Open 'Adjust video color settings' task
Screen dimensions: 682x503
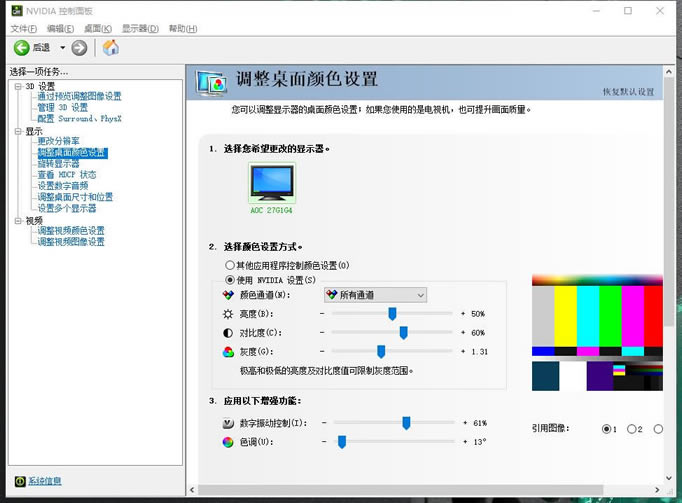71,231
